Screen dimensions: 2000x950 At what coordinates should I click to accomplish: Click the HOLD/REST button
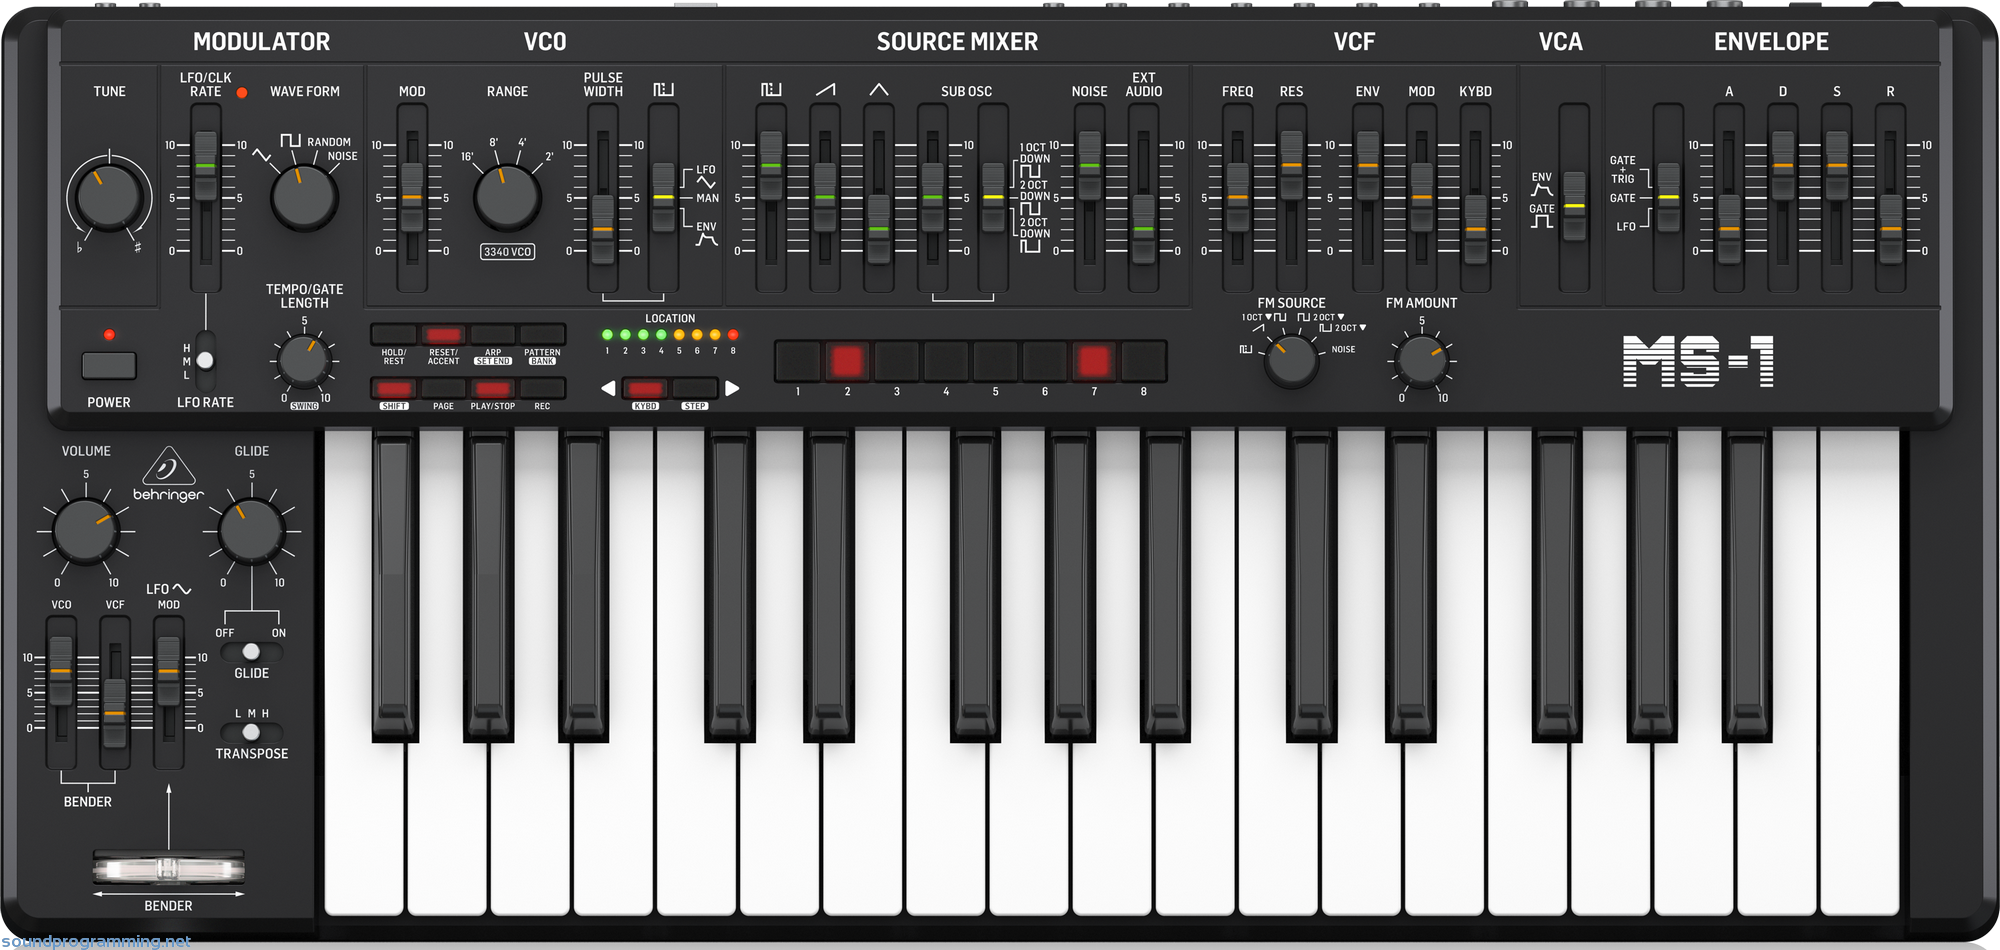point(394,335)
